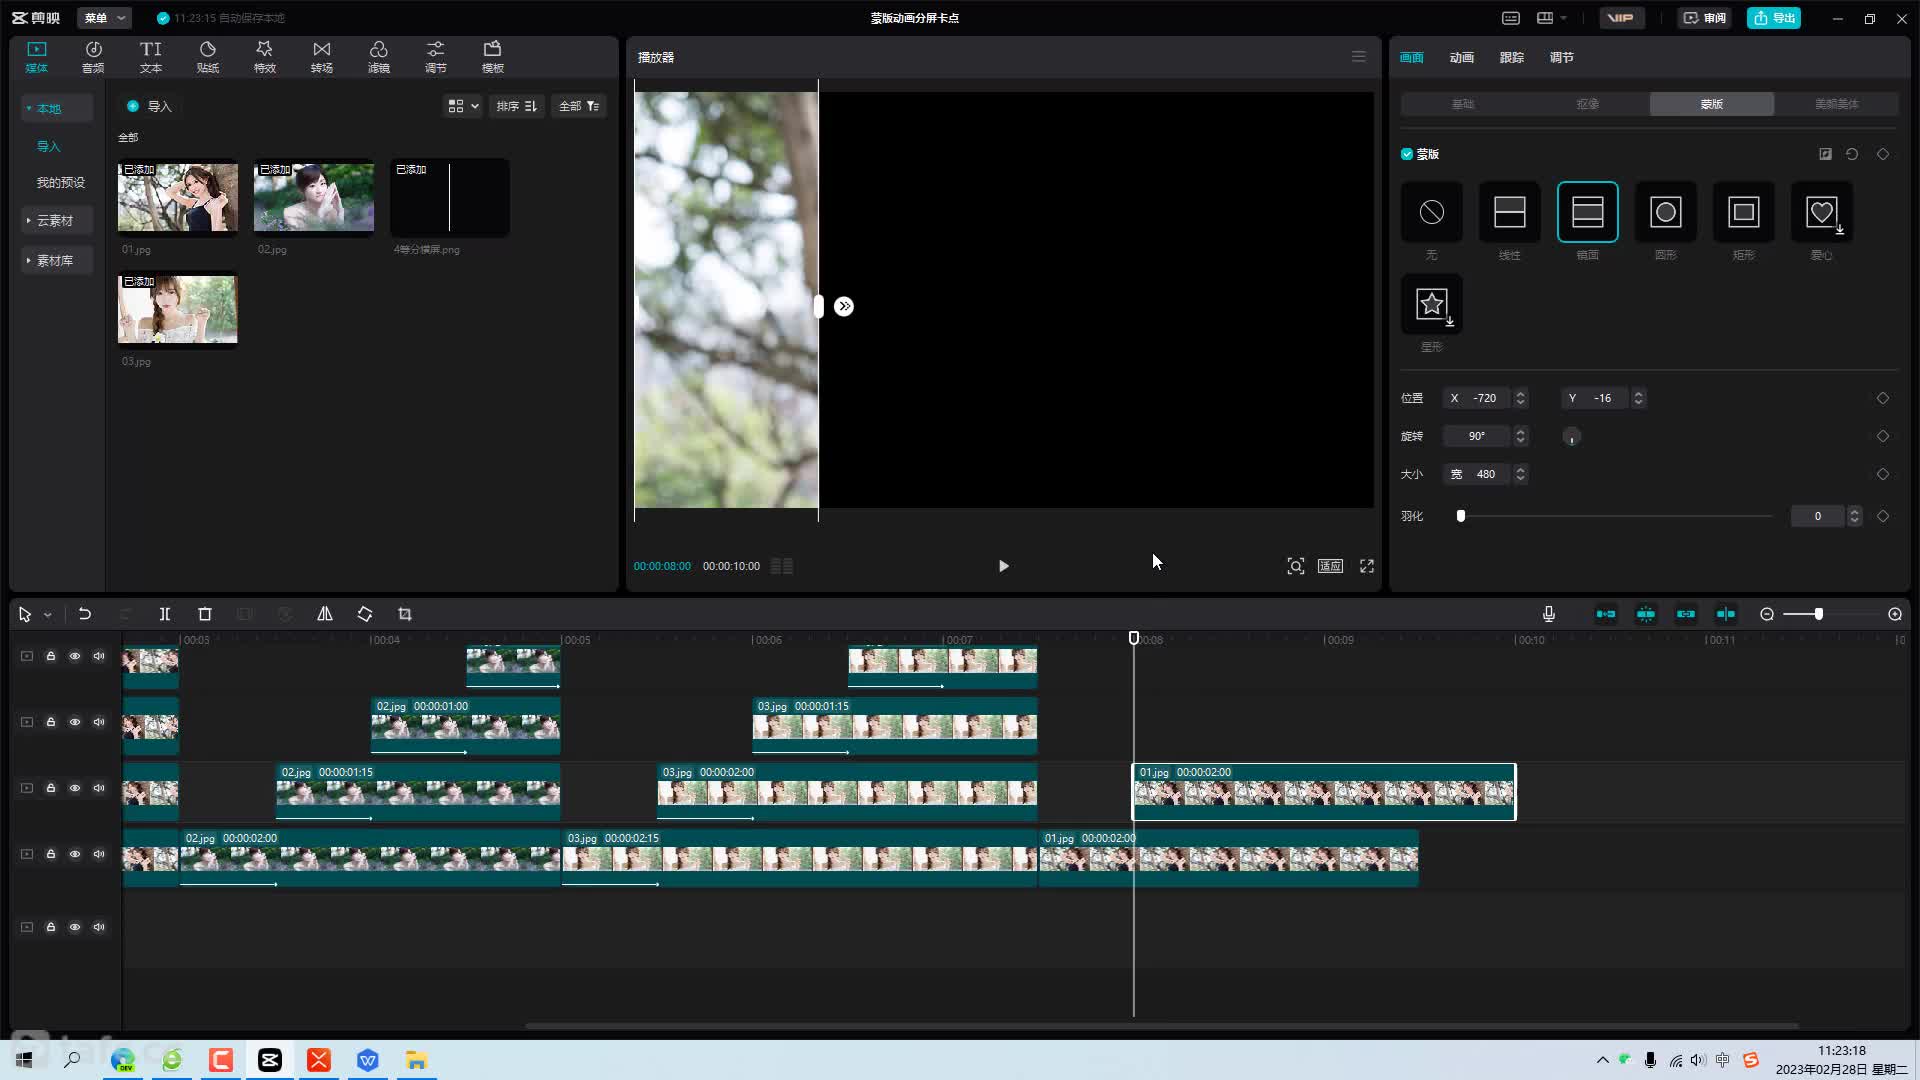This screenshot has height=1080, width=1920.
Task: Select the 星形 star mask
Action: tap(1431, 304)
